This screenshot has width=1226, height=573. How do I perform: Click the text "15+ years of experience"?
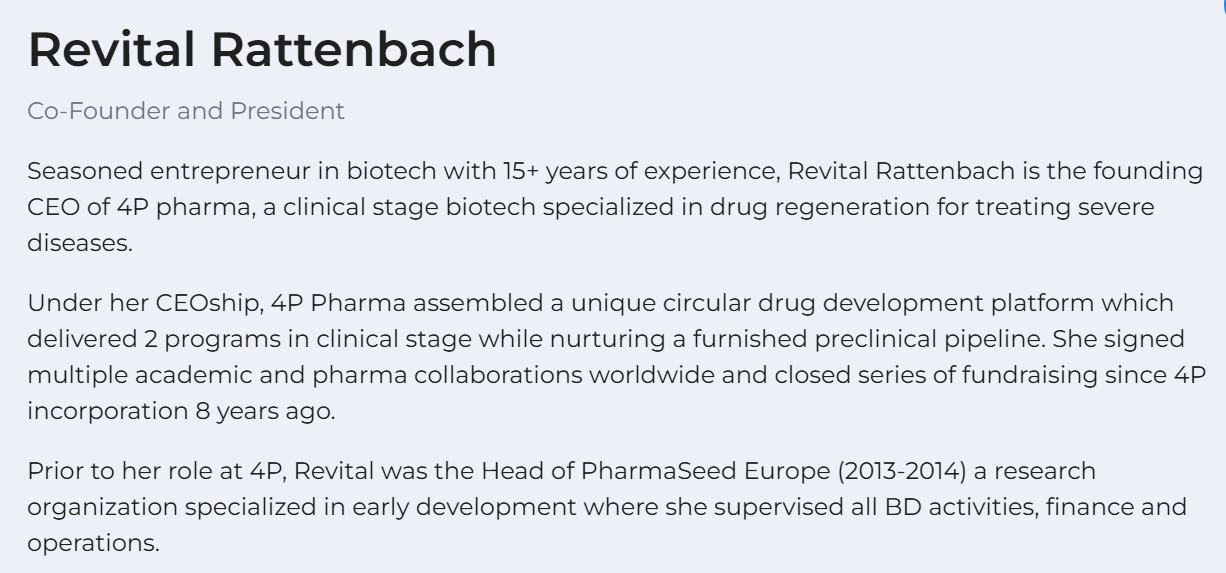tap(640, 171)
